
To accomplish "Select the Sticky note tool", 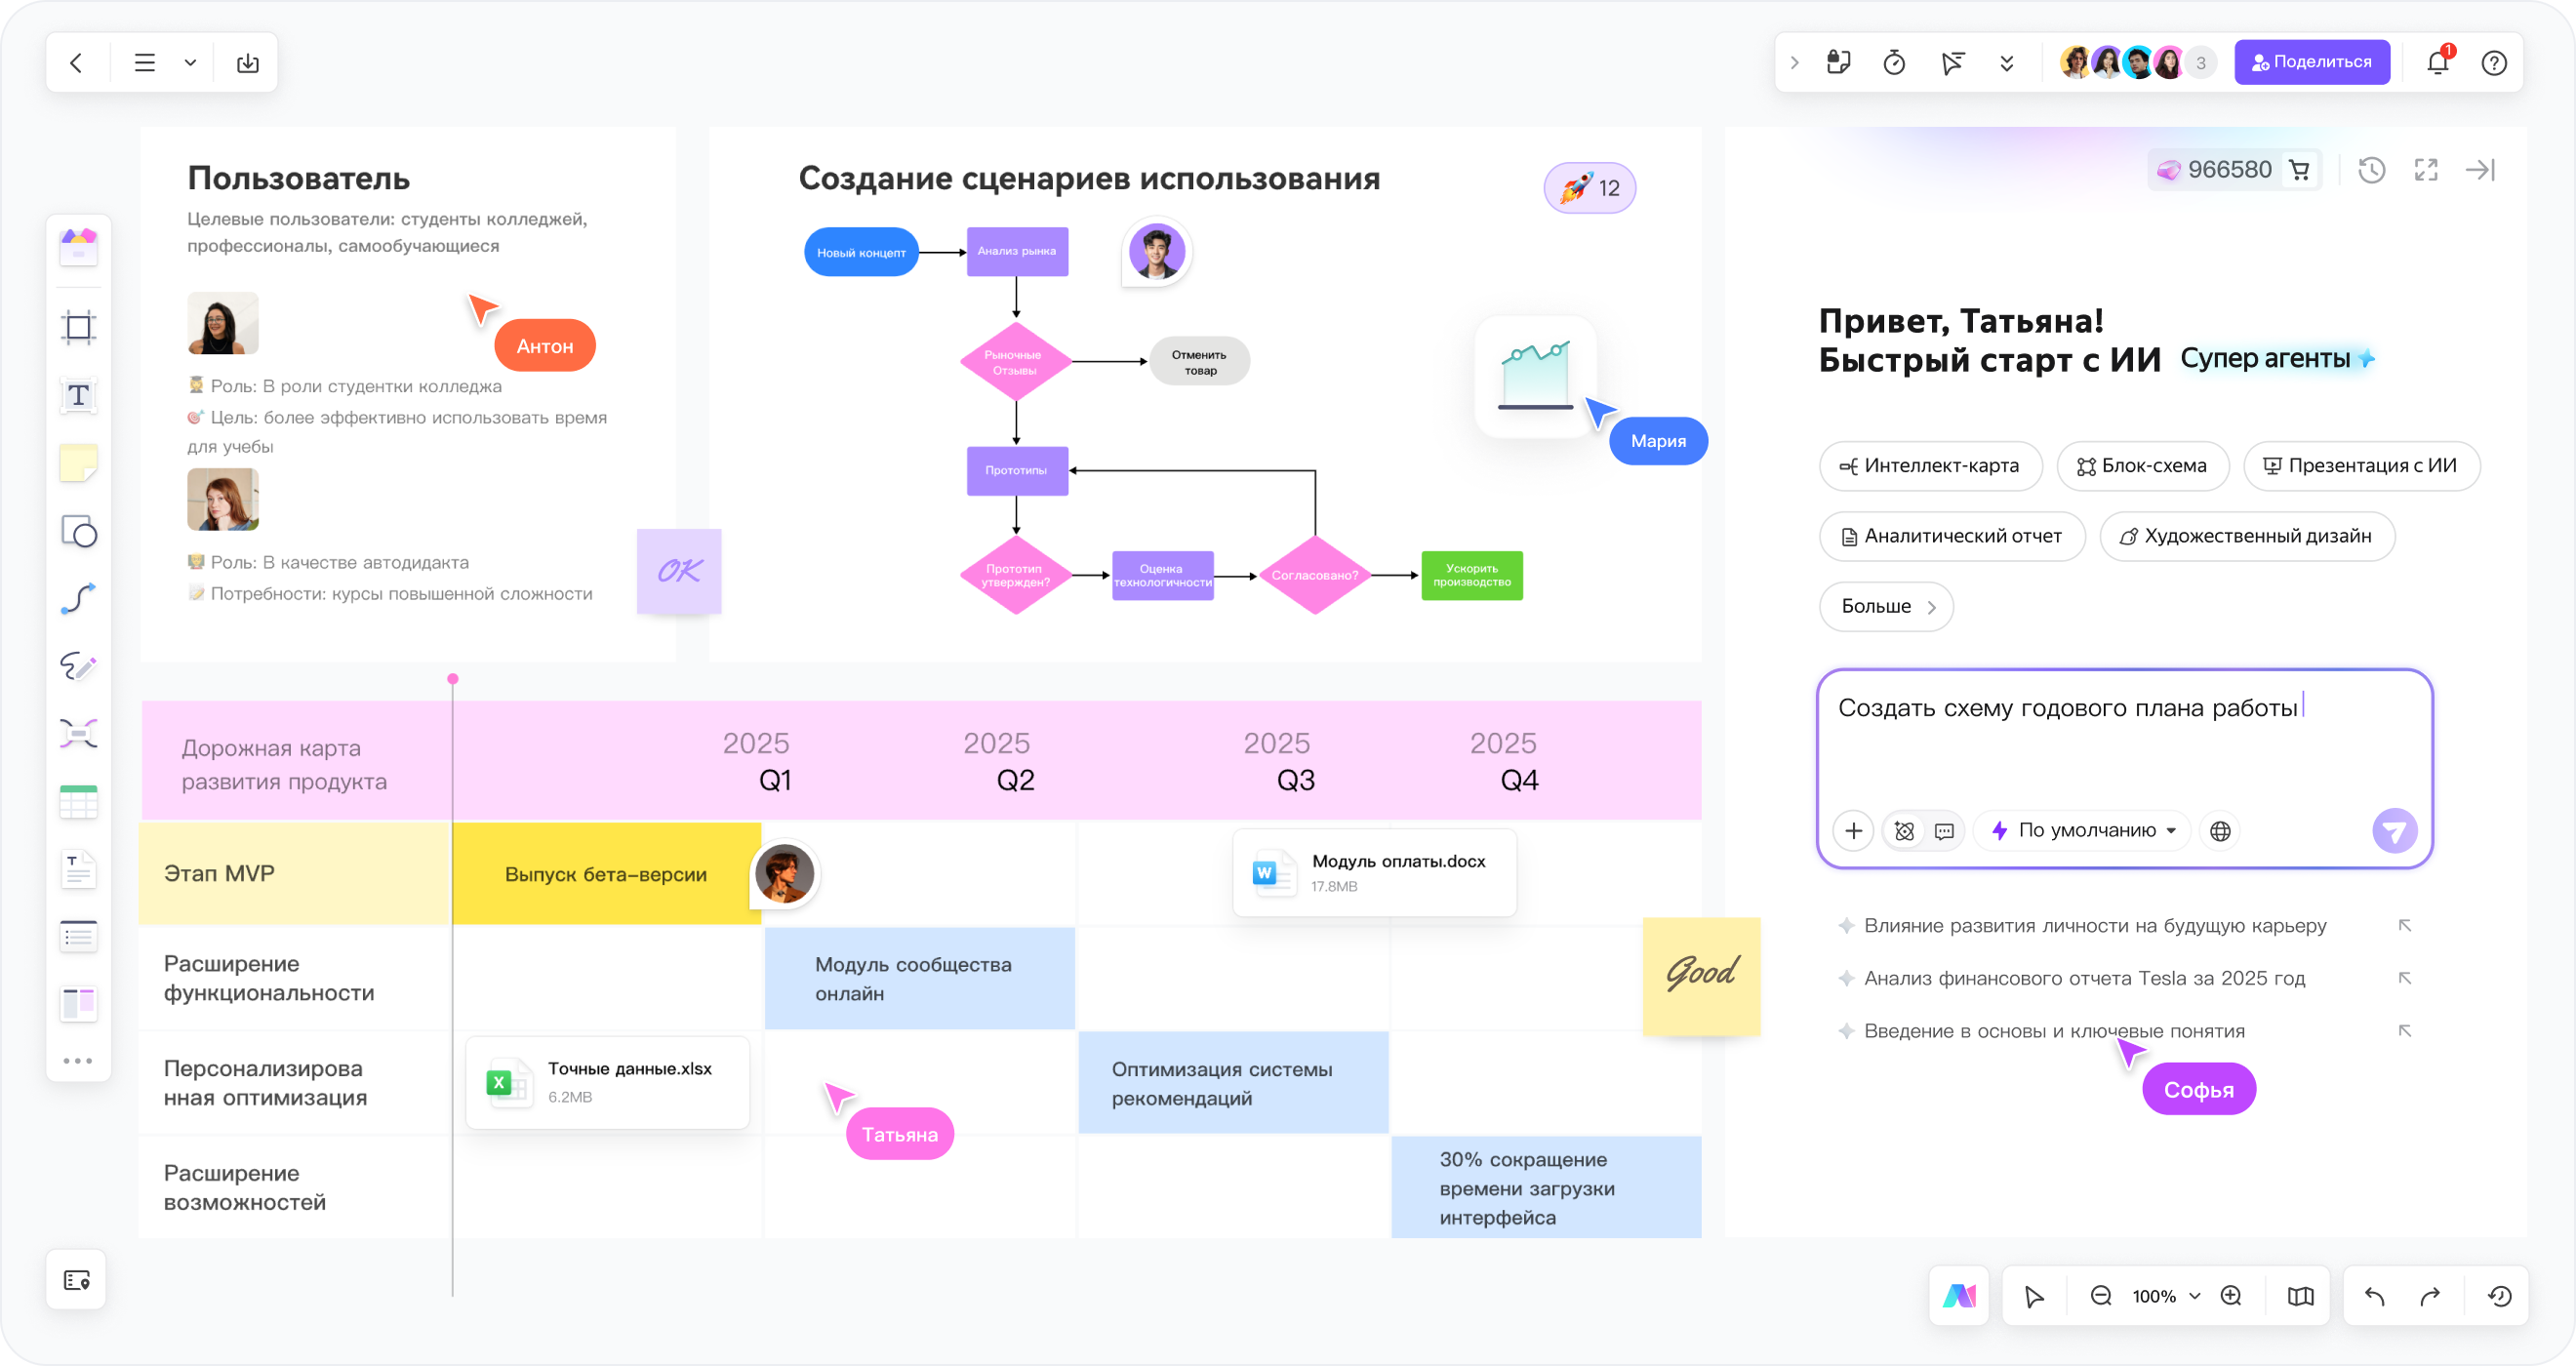I will coord(78,464).
